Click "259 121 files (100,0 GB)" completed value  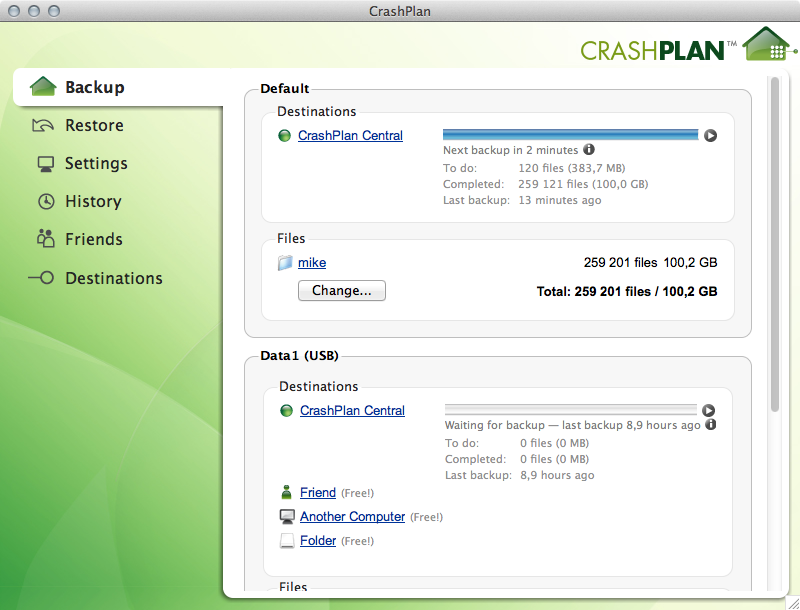point(583,184)
